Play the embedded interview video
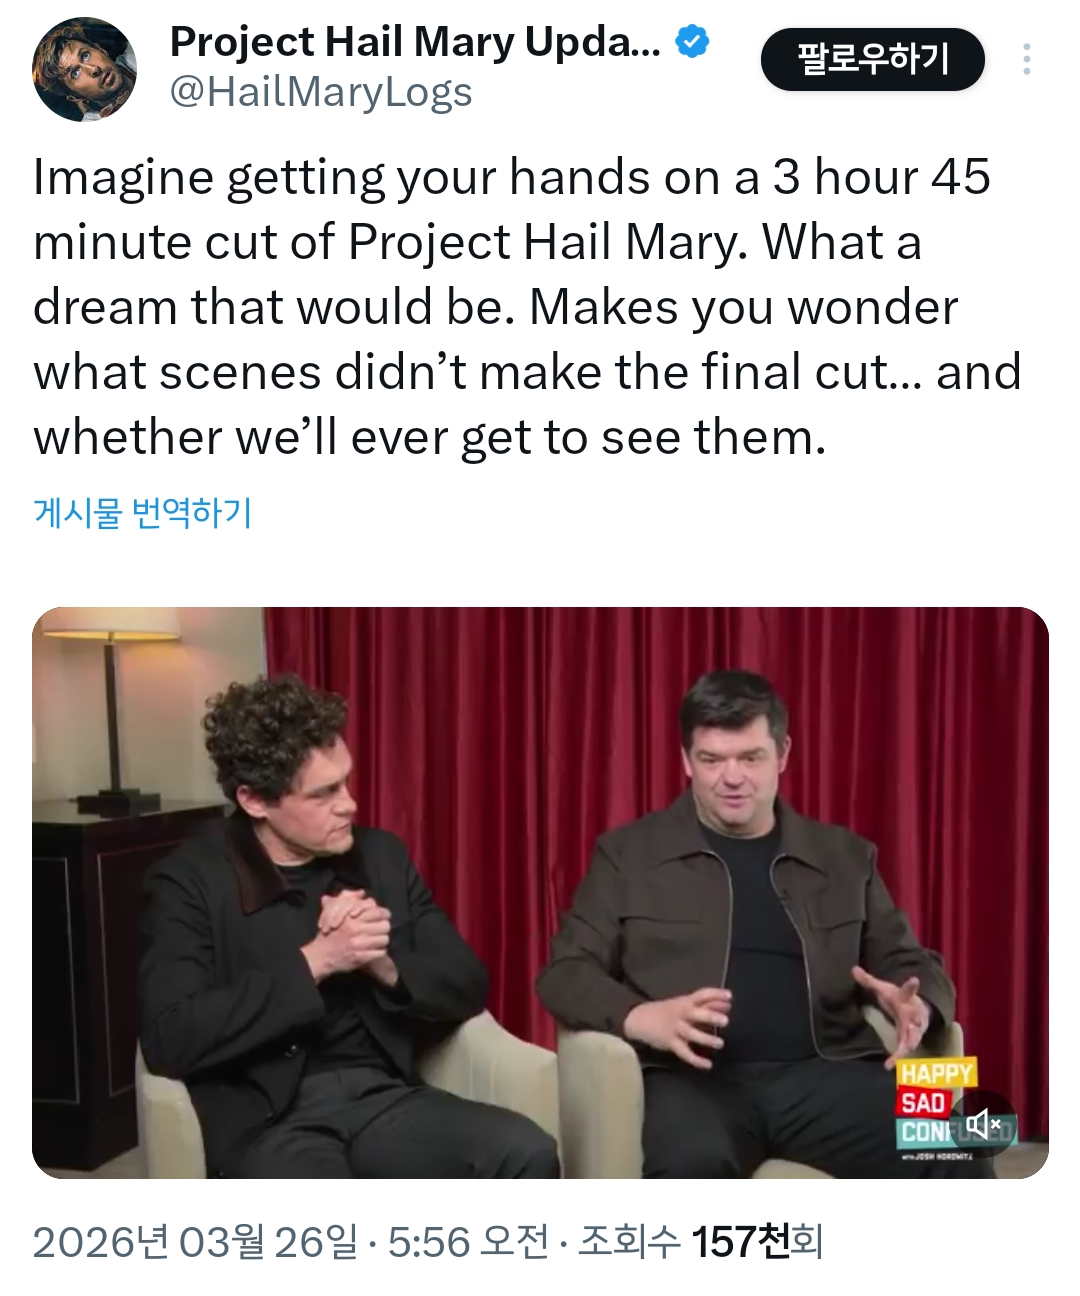The image size is (1080, 1296). point(540,892)
